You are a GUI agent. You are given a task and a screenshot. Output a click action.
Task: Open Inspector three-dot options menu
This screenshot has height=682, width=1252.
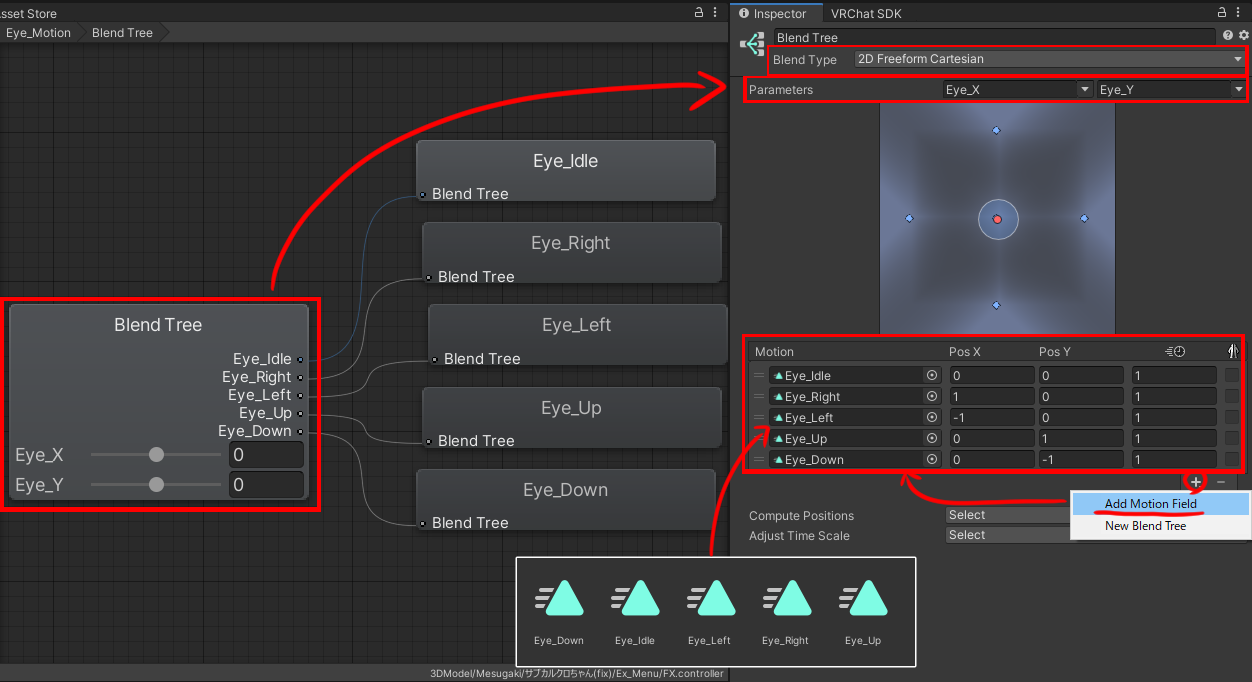pos(1241,13)
